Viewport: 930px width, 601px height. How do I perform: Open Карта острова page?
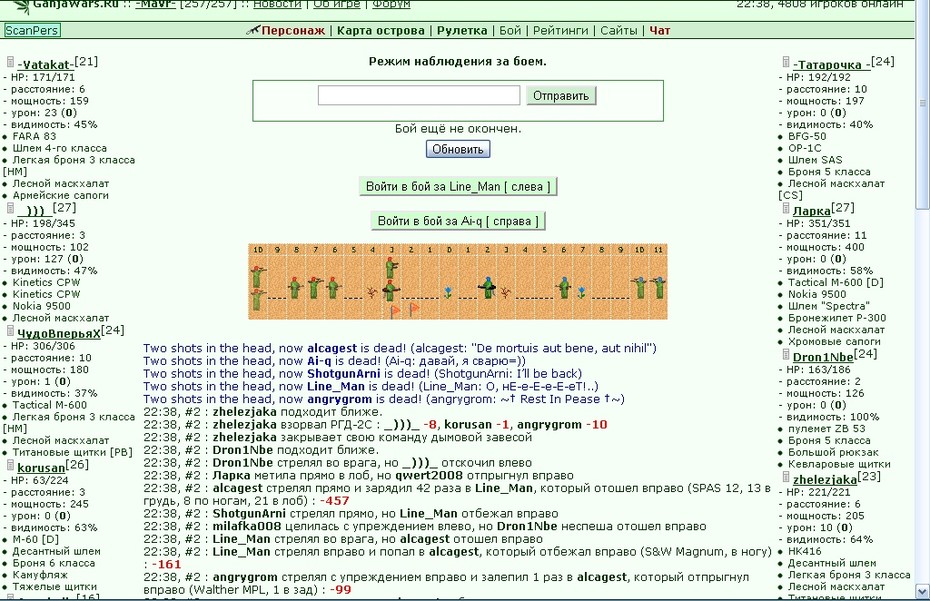coord(381,30)
